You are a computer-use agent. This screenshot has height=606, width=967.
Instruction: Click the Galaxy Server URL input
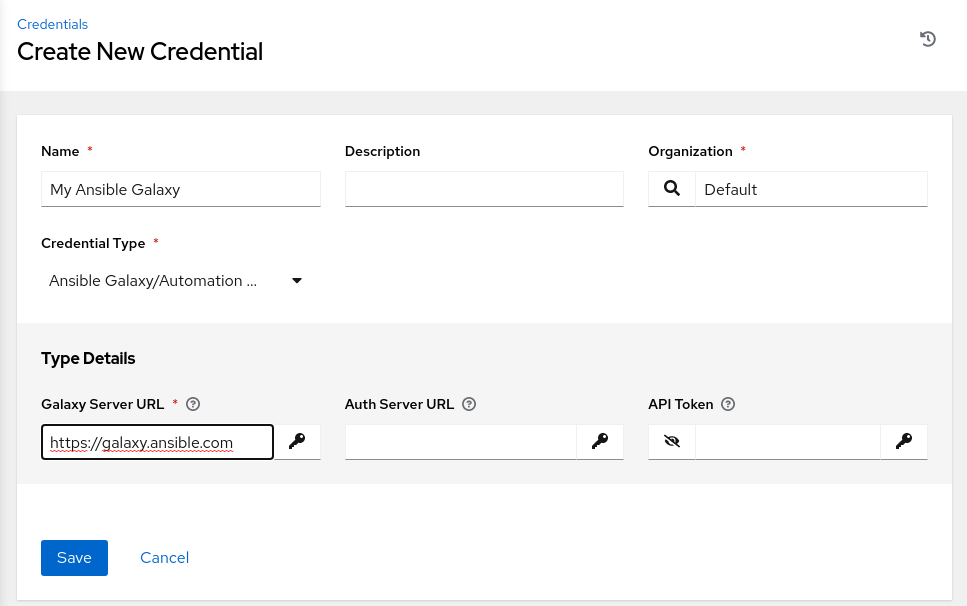(x=157, y=442)
